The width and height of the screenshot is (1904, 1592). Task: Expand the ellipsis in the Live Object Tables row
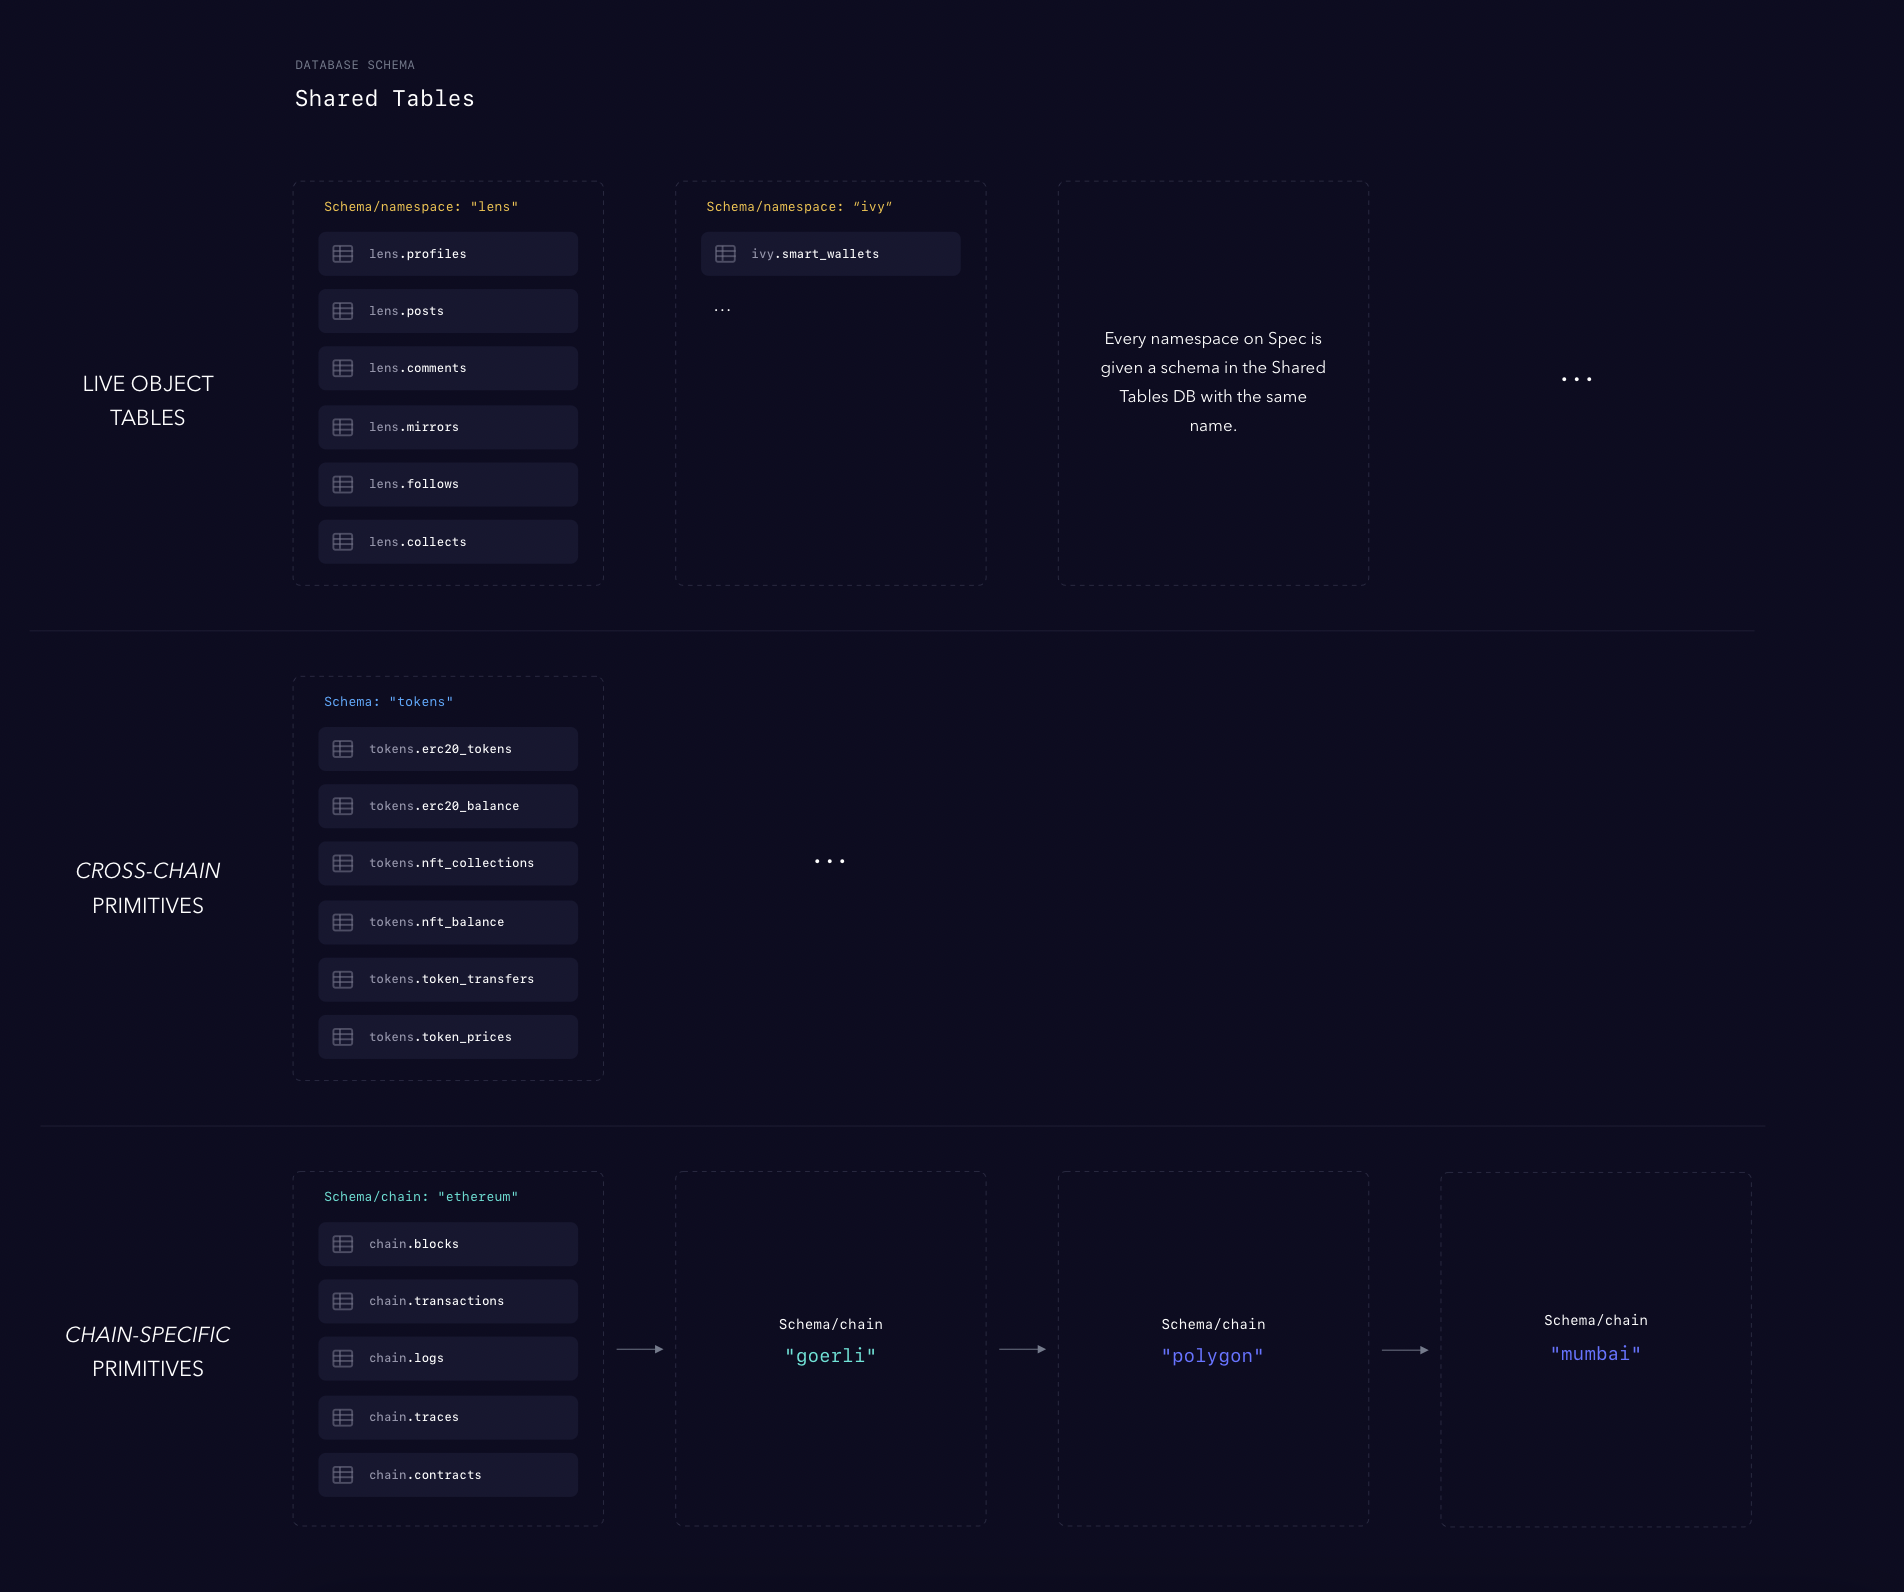(1576, 379)
